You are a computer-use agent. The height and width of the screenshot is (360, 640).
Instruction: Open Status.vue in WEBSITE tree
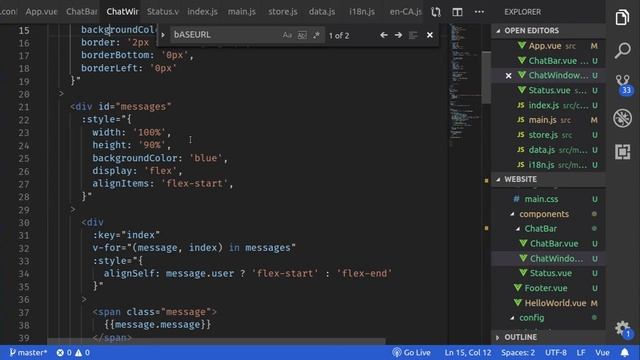[548, 273]
